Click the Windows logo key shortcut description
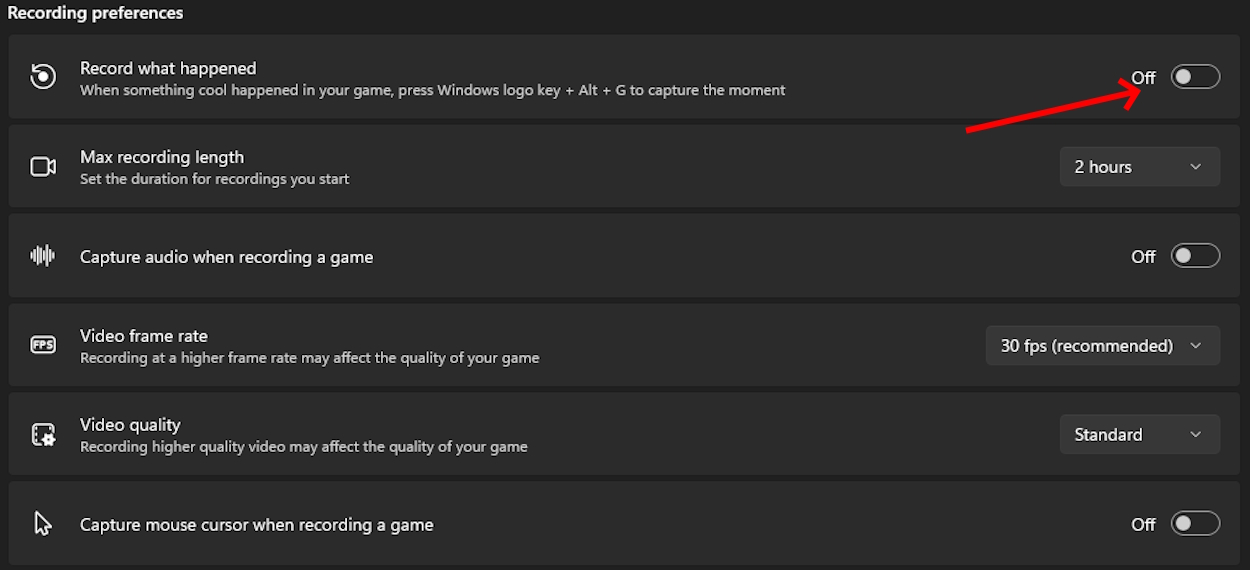 [x=432, y=90]
